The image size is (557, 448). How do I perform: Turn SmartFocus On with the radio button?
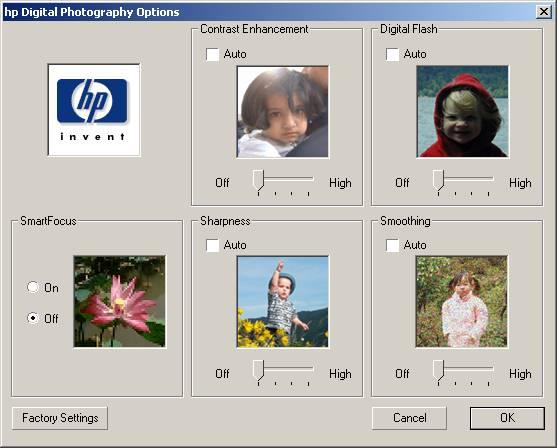pyautogui.click(x=33, y=287)
